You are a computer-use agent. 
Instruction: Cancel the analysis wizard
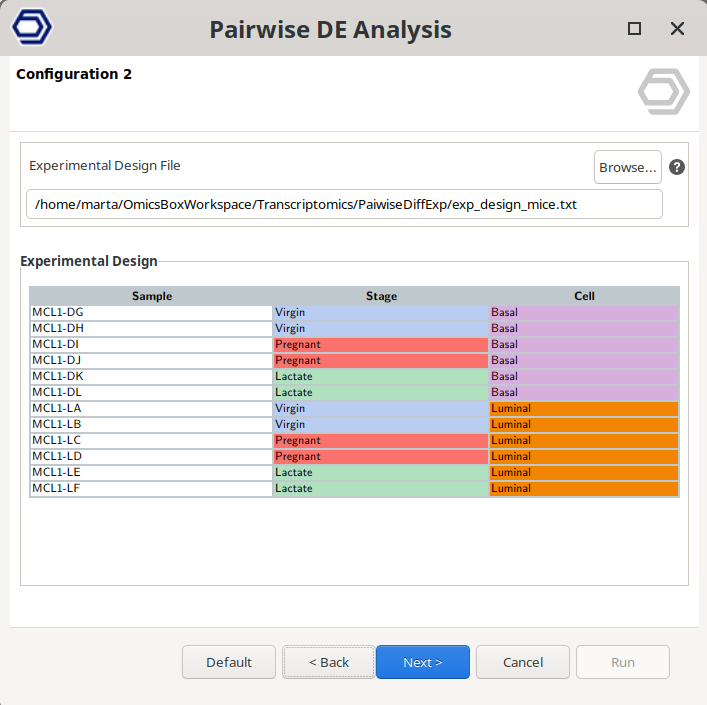pos(522,662)
